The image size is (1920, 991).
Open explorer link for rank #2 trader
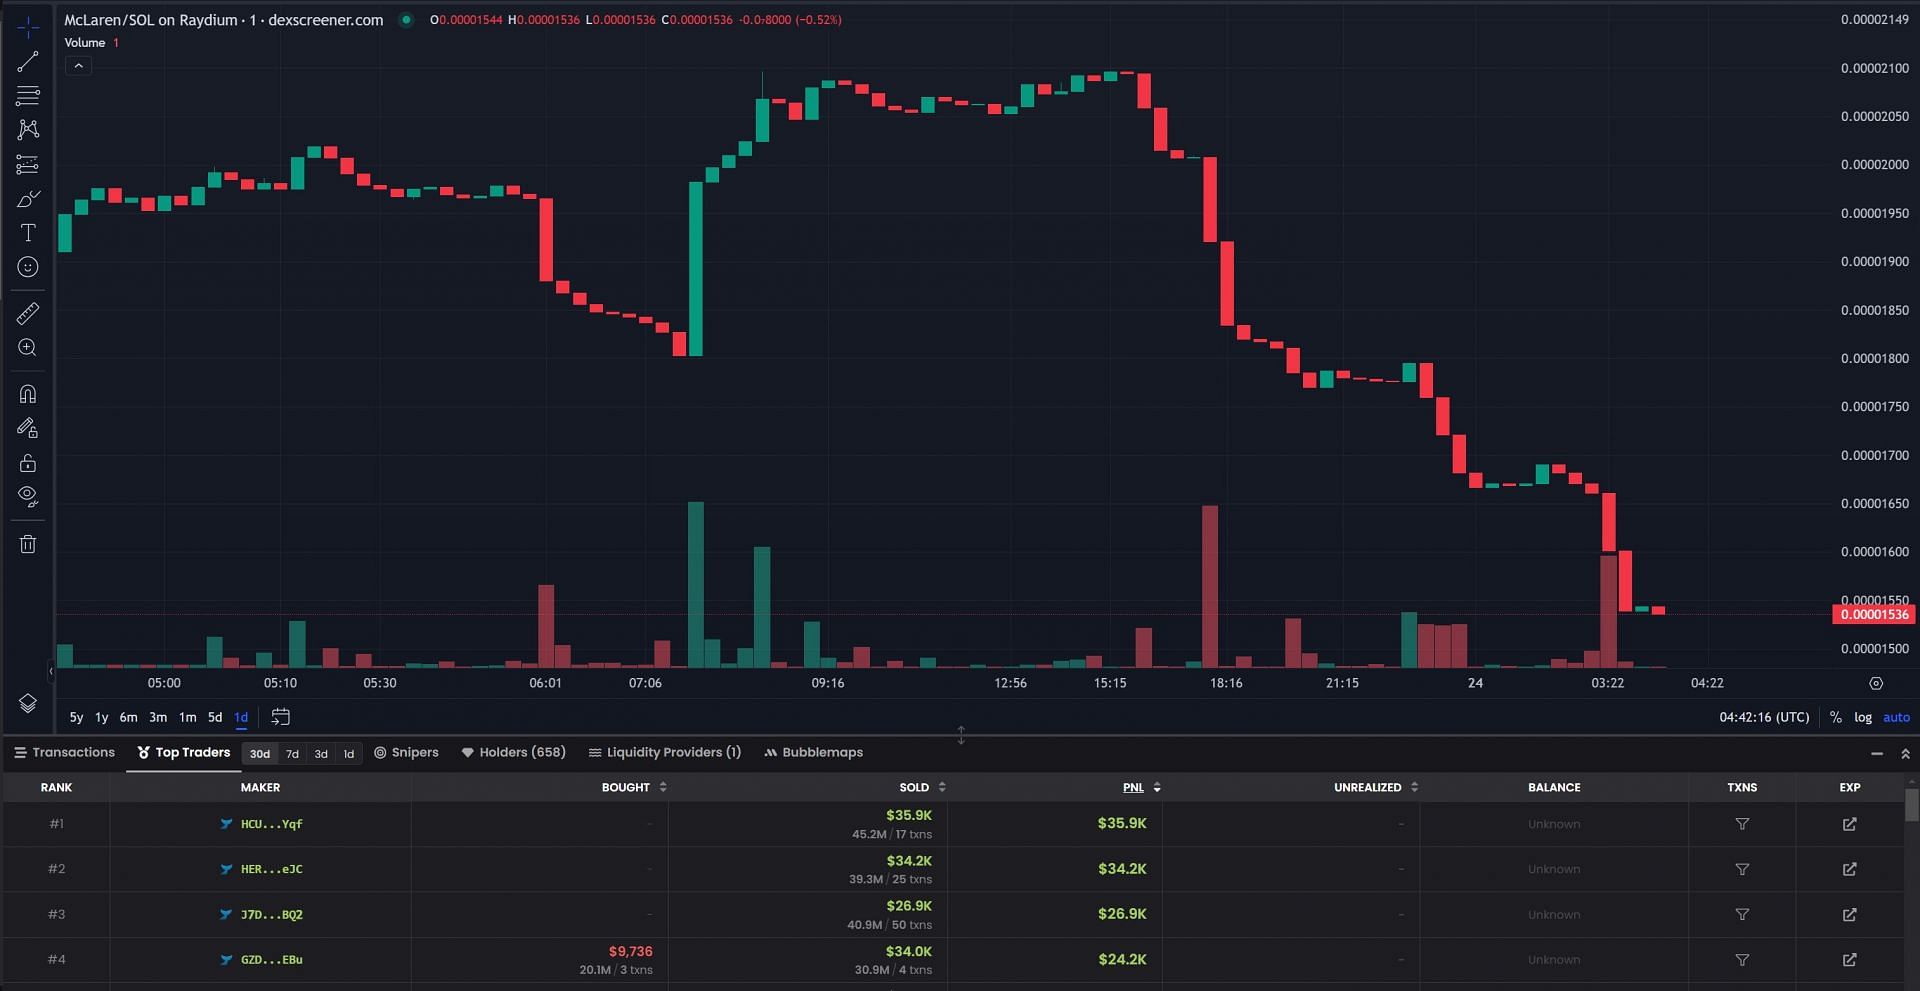click(x=1850, y=869)
